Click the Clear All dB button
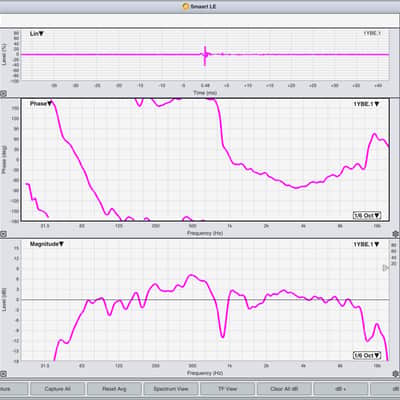This screenshot has height=400, width=400. point(284,389)
